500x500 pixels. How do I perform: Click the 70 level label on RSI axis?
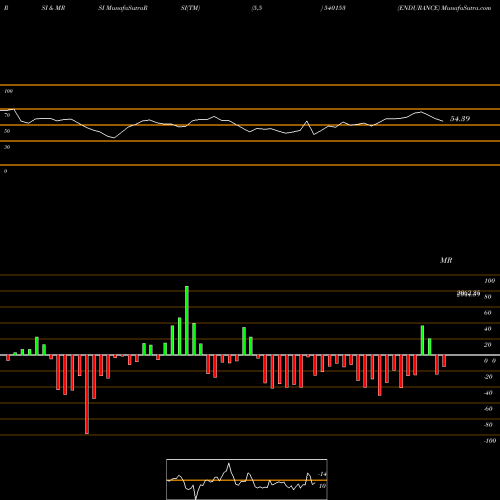click(x=7, y=115)
